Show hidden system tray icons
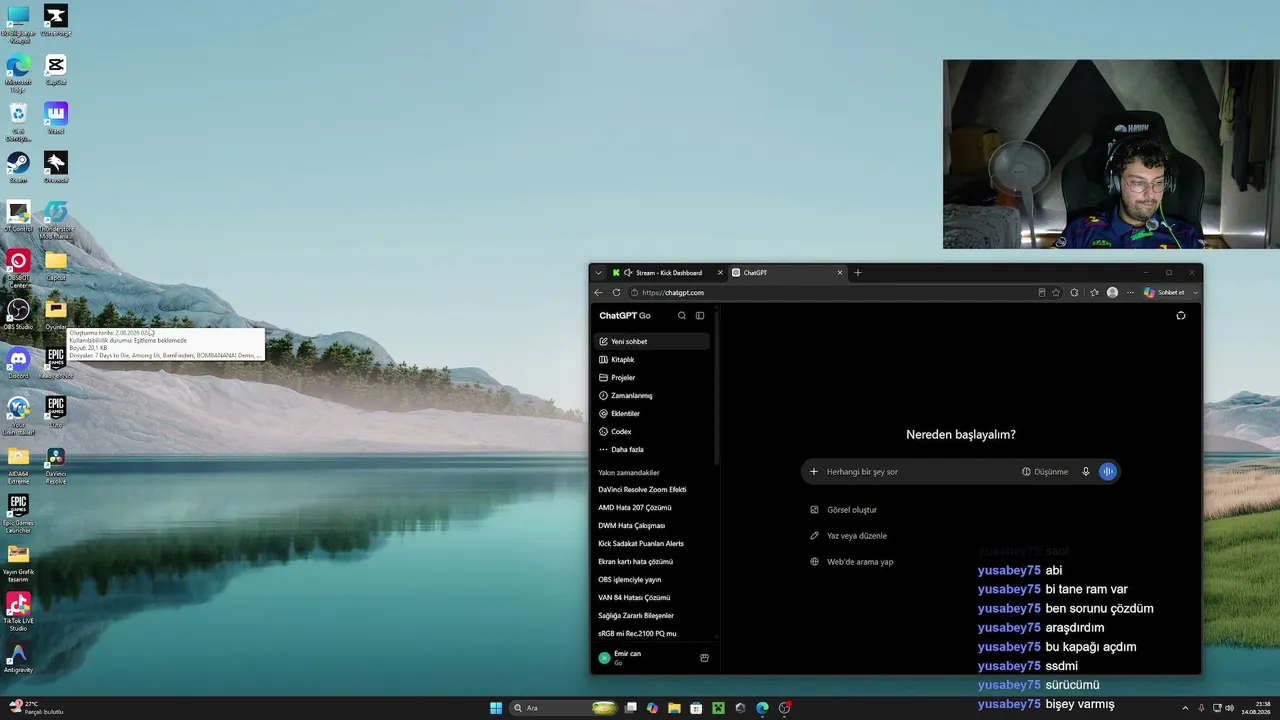This screenshot has height=720, width=1280. coord(1185,708)
